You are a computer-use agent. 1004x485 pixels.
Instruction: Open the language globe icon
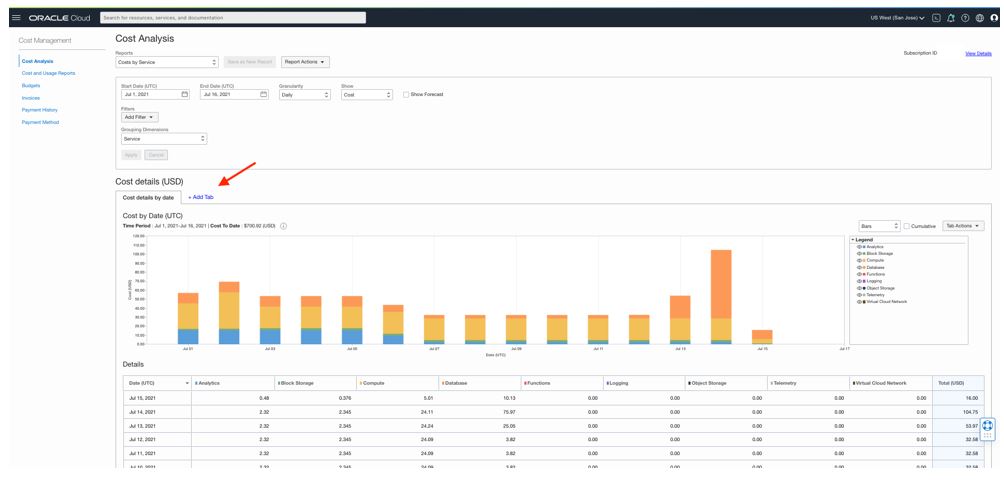(980, 18)
